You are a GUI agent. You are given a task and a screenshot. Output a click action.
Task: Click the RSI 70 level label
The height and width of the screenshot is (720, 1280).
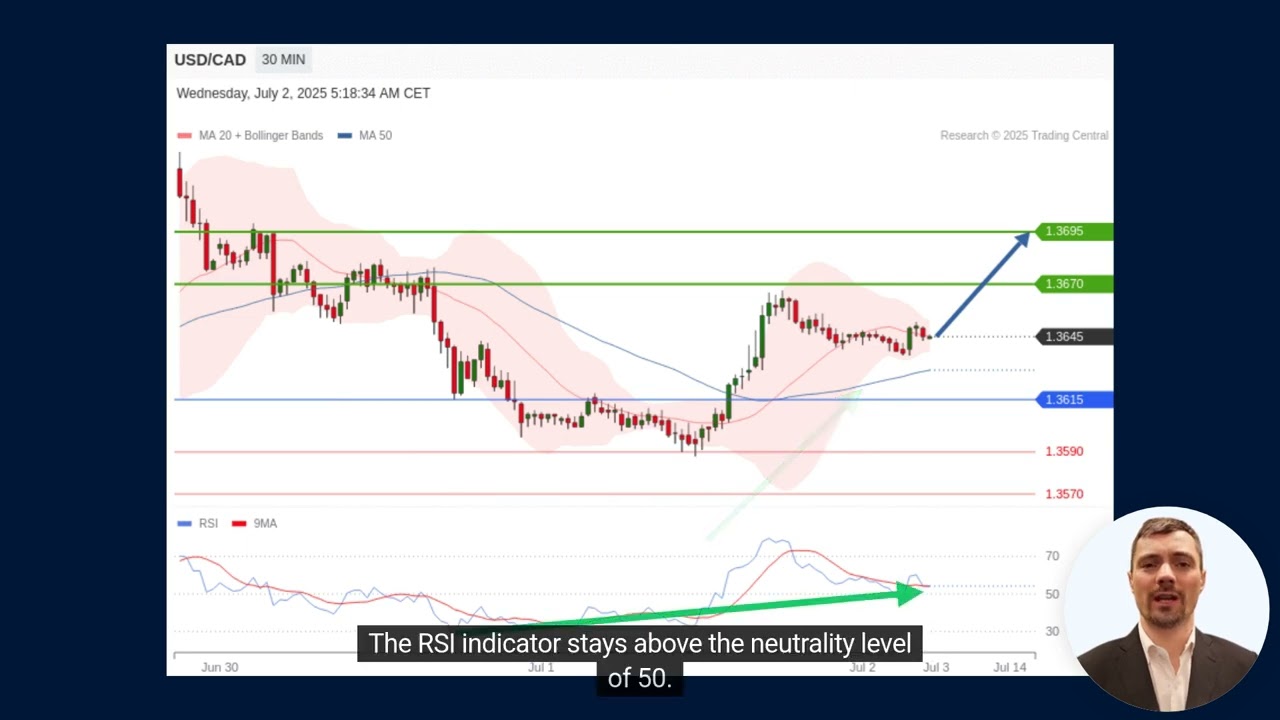[x=1052, y=556]
